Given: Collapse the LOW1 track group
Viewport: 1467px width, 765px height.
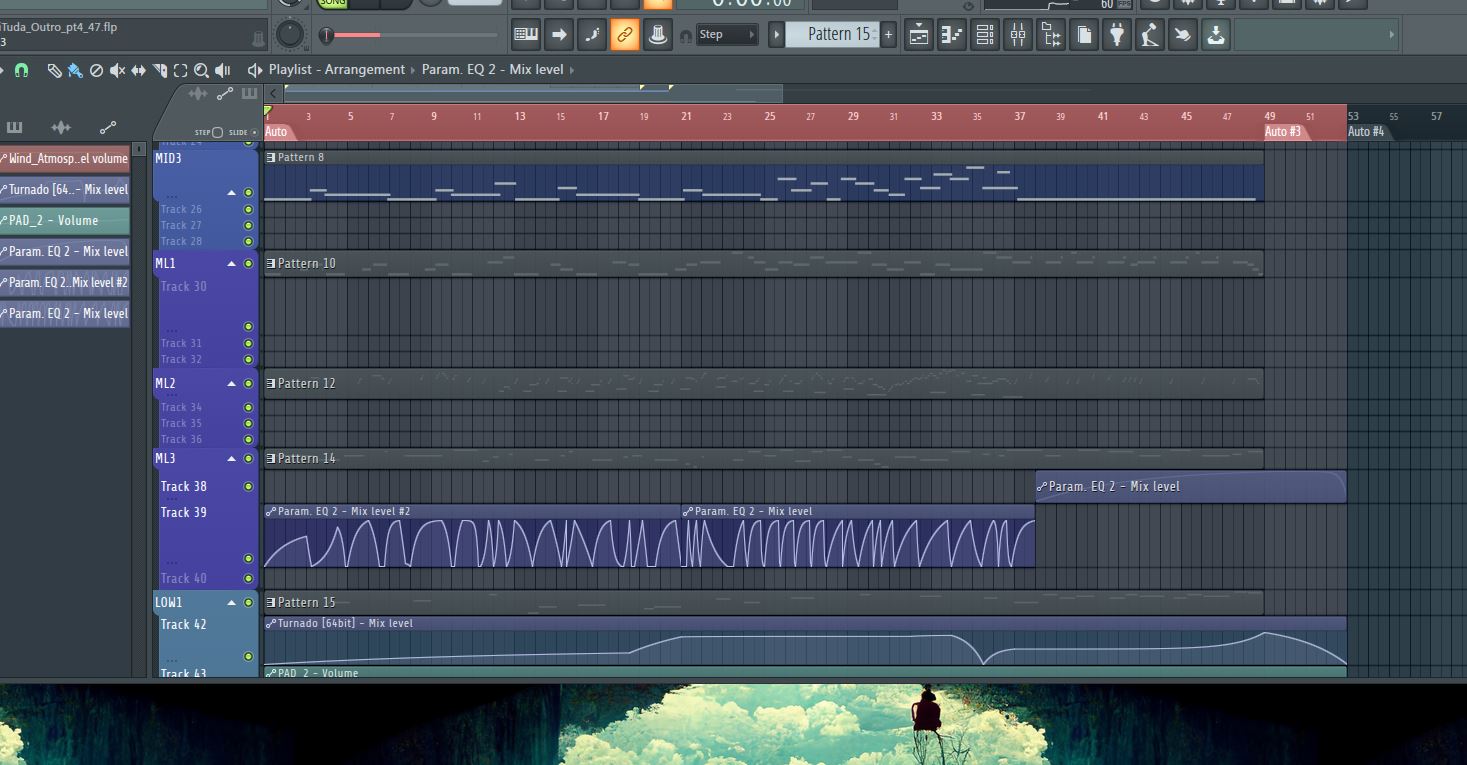Looking at the screenshot, I should (x=232, y=603).
